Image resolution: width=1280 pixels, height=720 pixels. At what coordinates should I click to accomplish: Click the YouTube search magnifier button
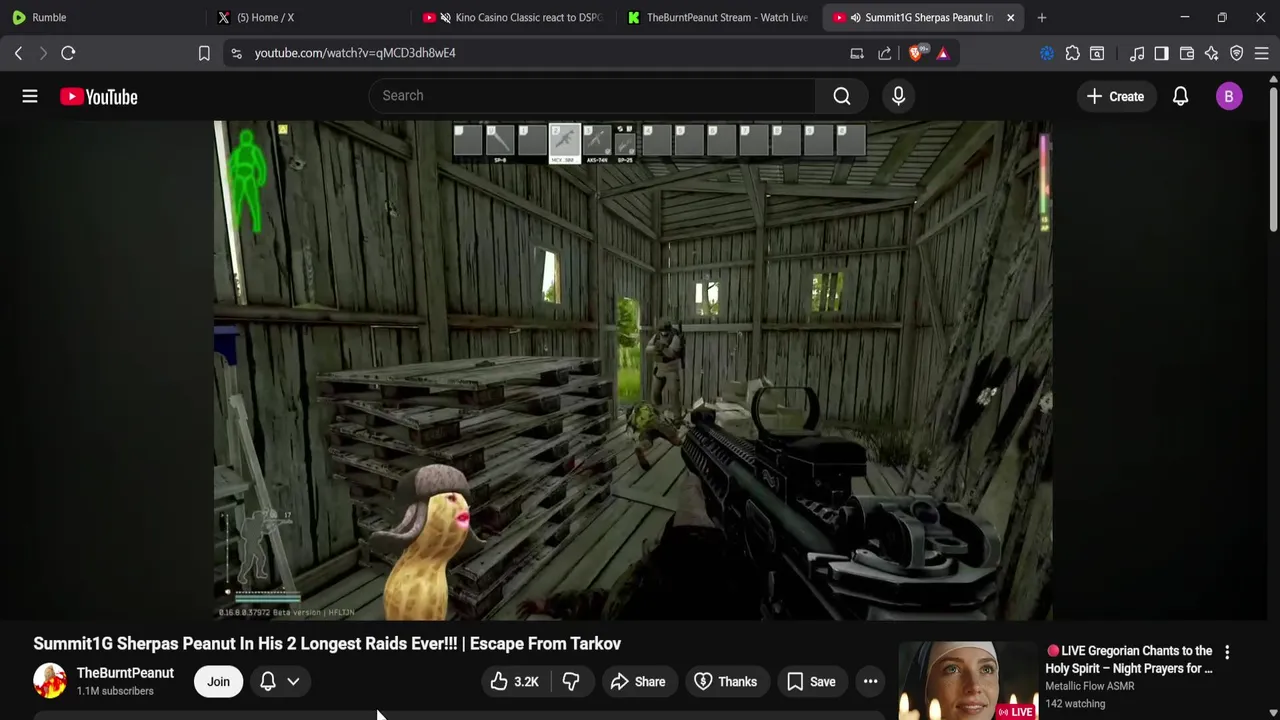point(842,96)
